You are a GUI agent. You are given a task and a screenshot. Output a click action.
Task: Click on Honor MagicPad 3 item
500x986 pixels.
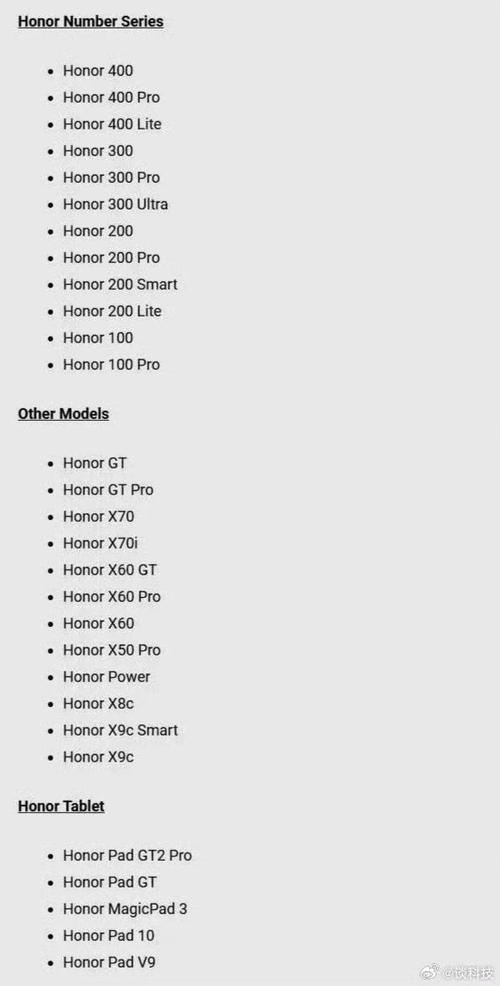point(125,909)
